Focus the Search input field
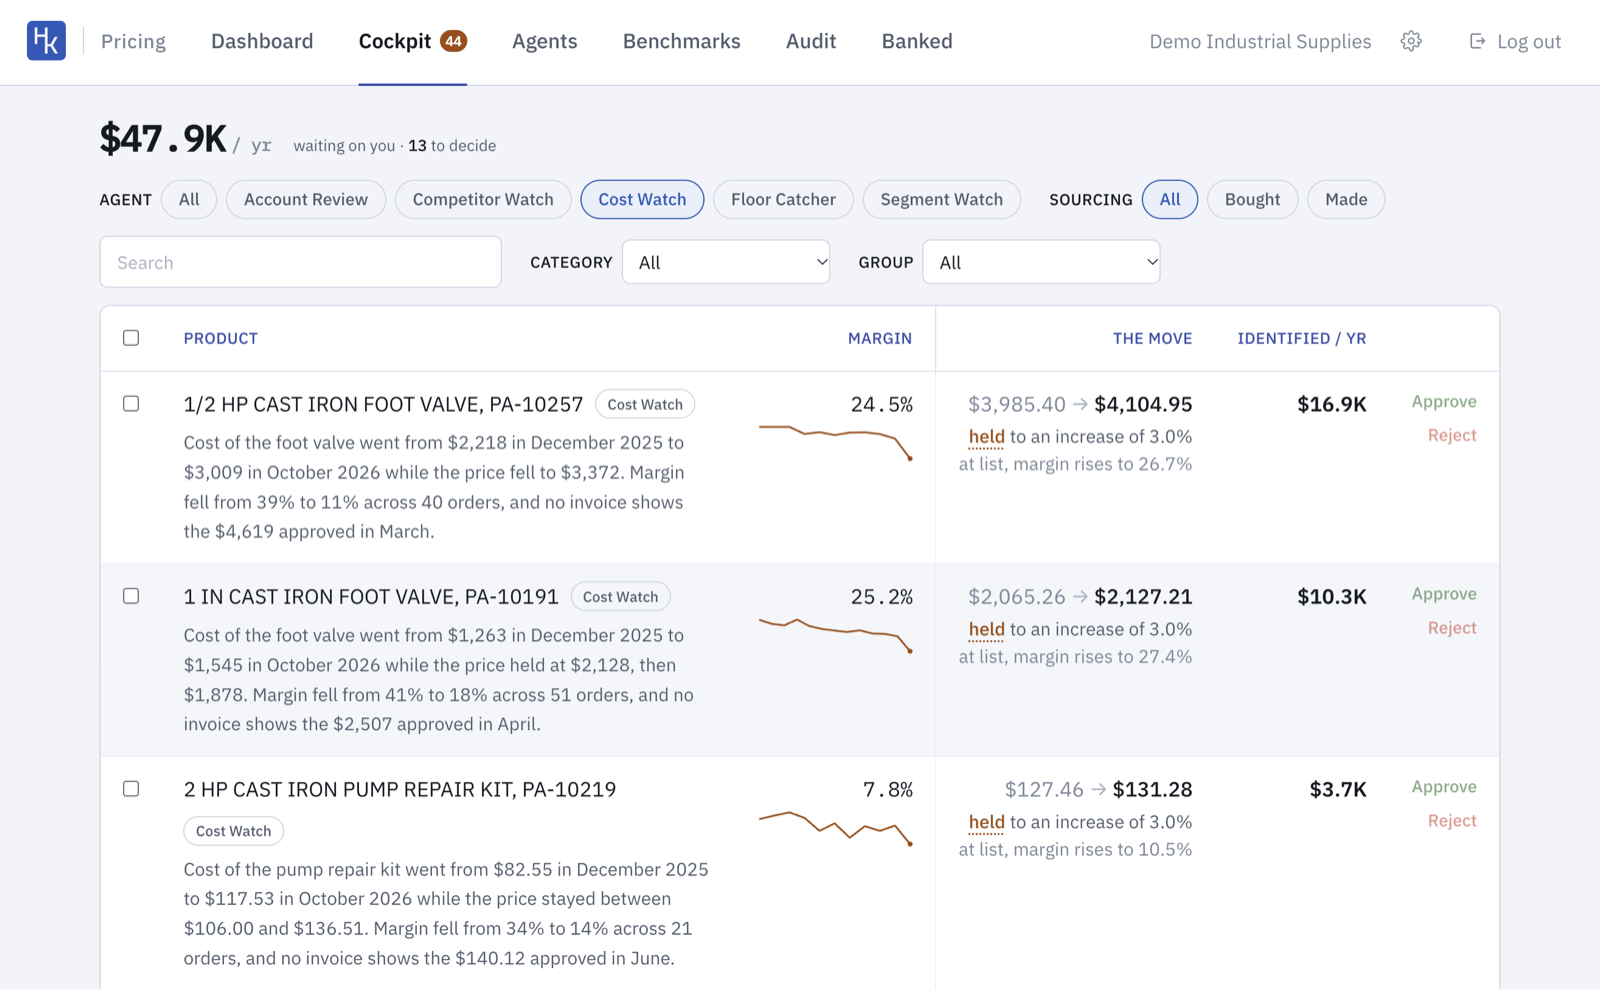This screenshot has height=989, width=1600. coord(300,262)
